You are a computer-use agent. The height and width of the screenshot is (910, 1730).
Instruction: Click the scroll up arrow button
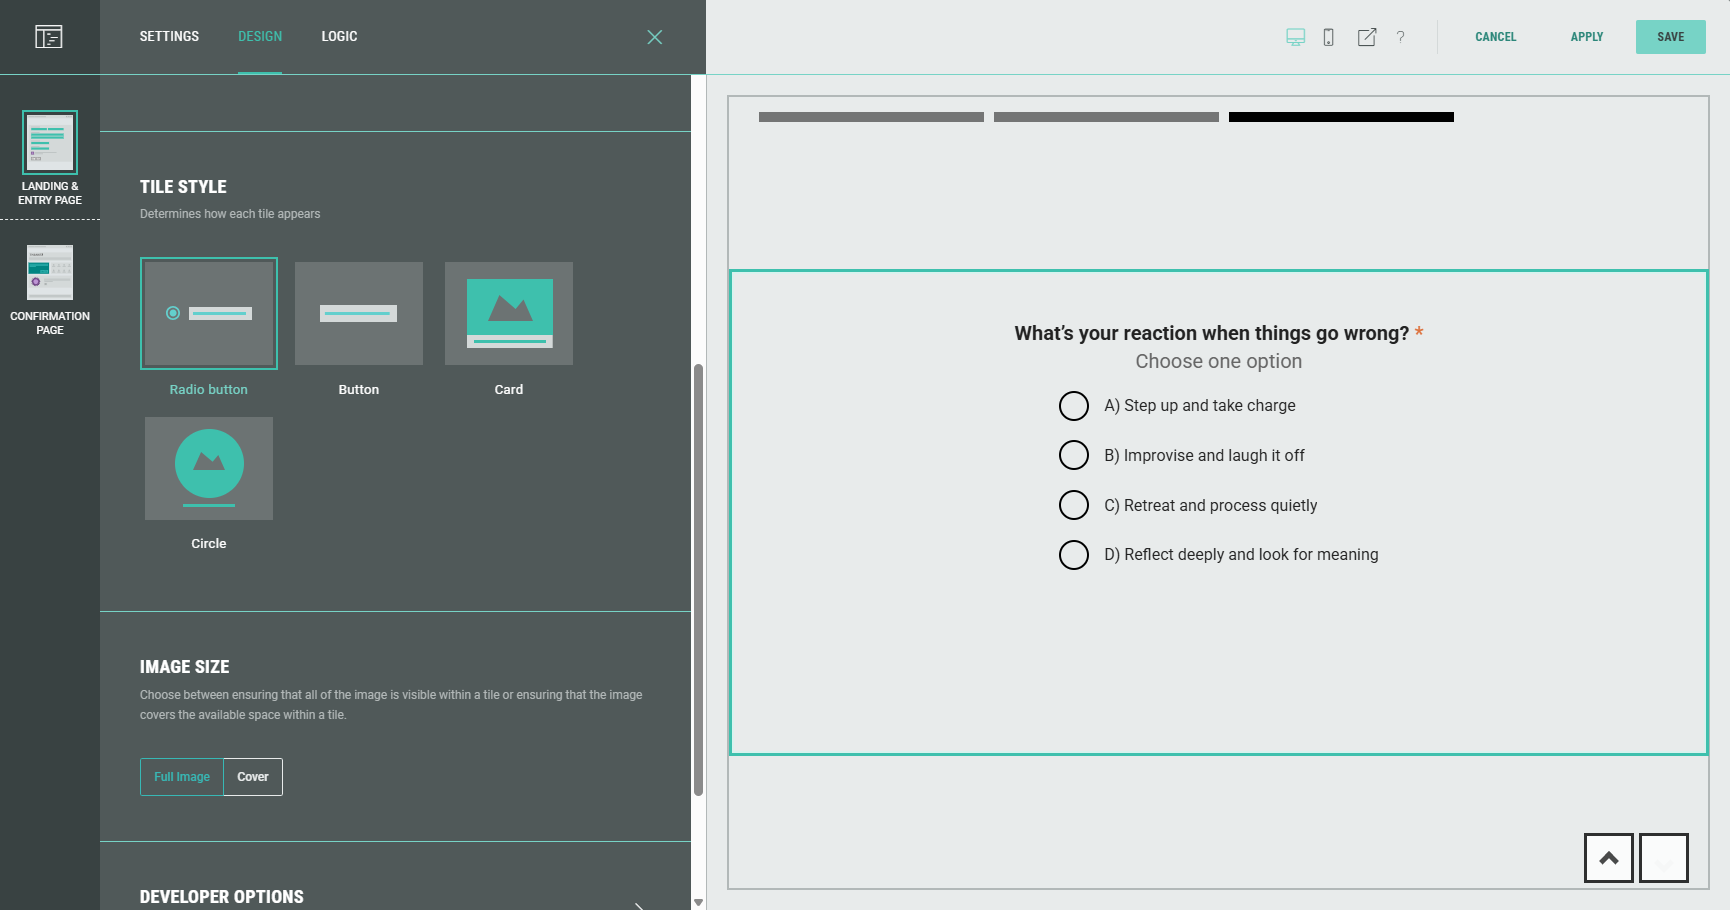(1608, 858)
